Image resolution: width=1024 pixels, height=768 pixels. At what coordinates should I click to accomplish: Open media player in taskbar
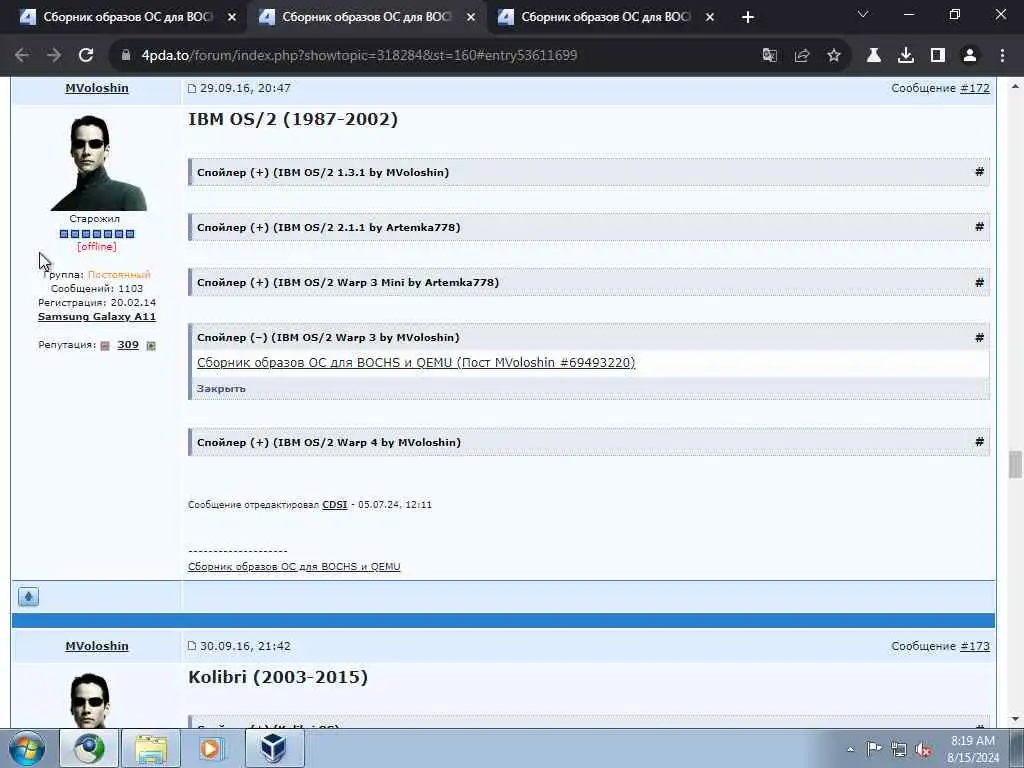click(x=212, y=748)
